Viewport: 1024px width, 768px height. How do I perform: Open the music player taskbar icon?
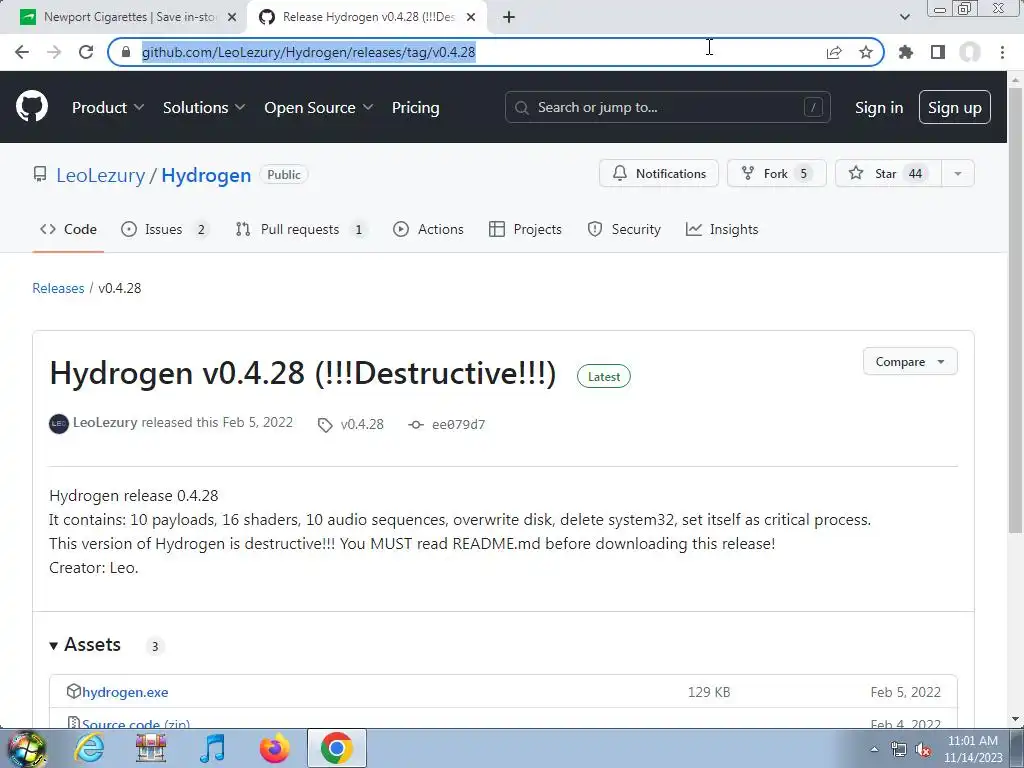click(x=212, y=748)
